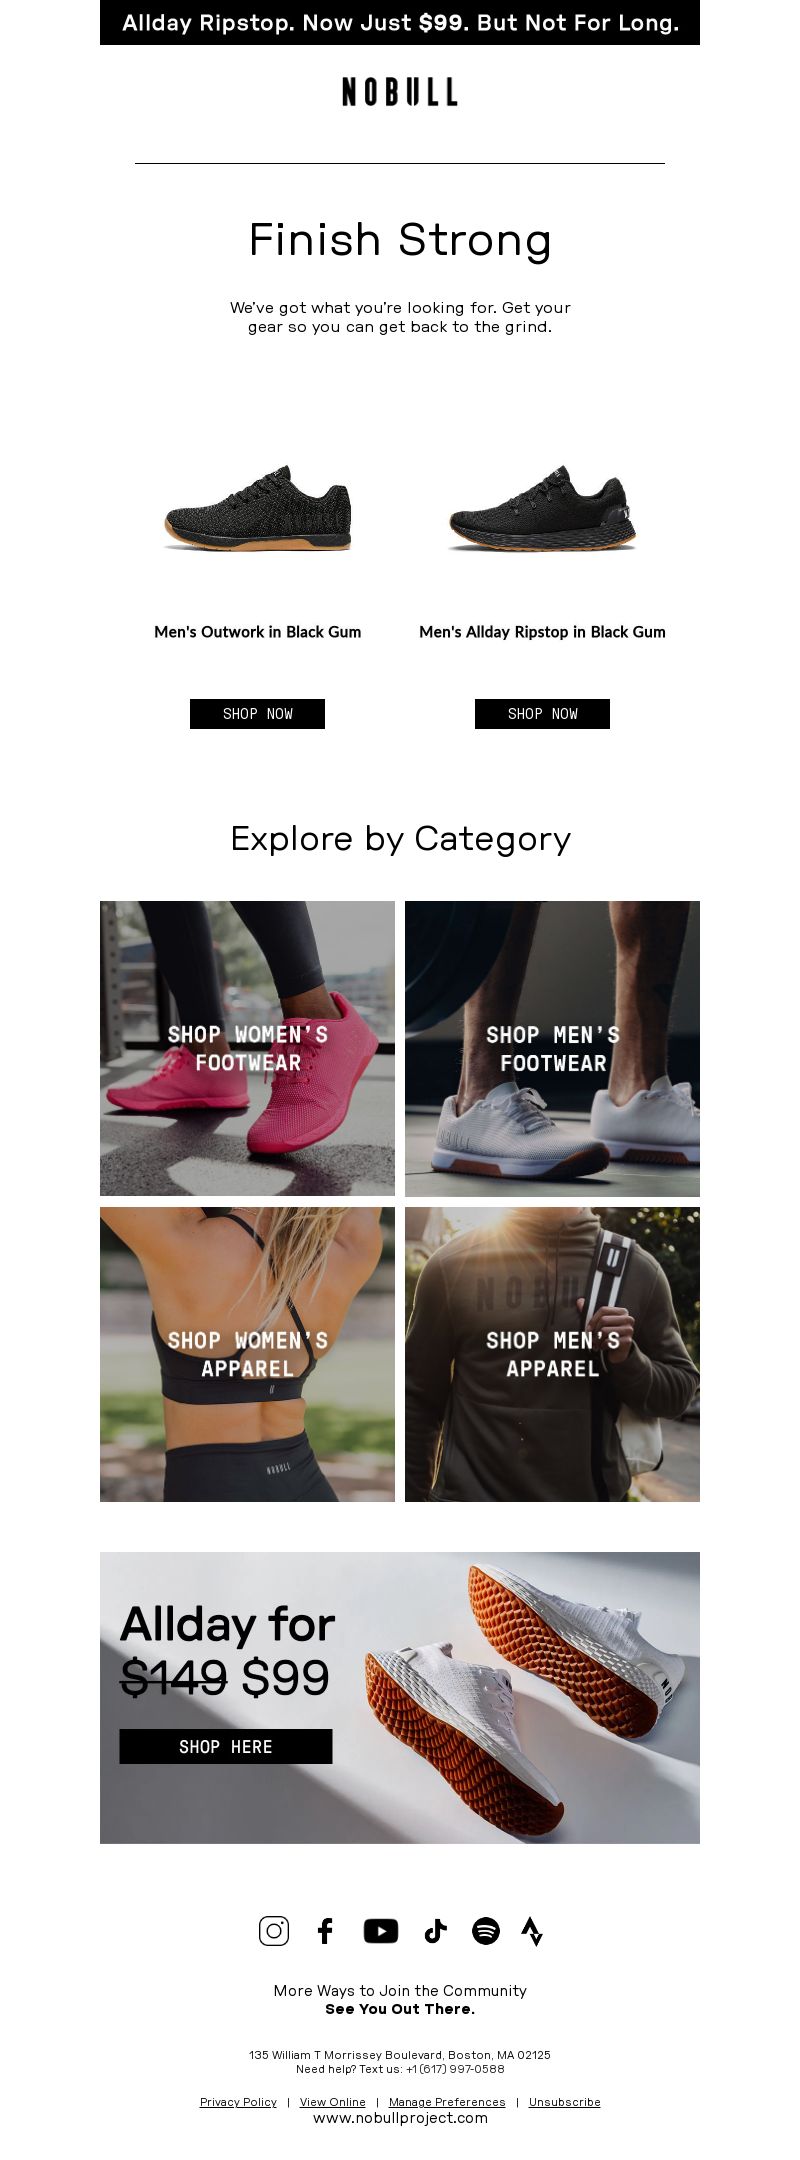Open the TikTok social icon
The height and width of the screenshot is (2160, 800).
point(435,1930)
